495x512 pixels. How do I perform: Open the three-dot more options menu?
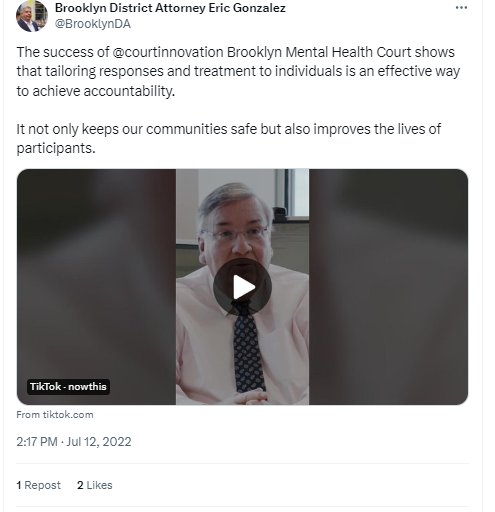pos(461,8)
